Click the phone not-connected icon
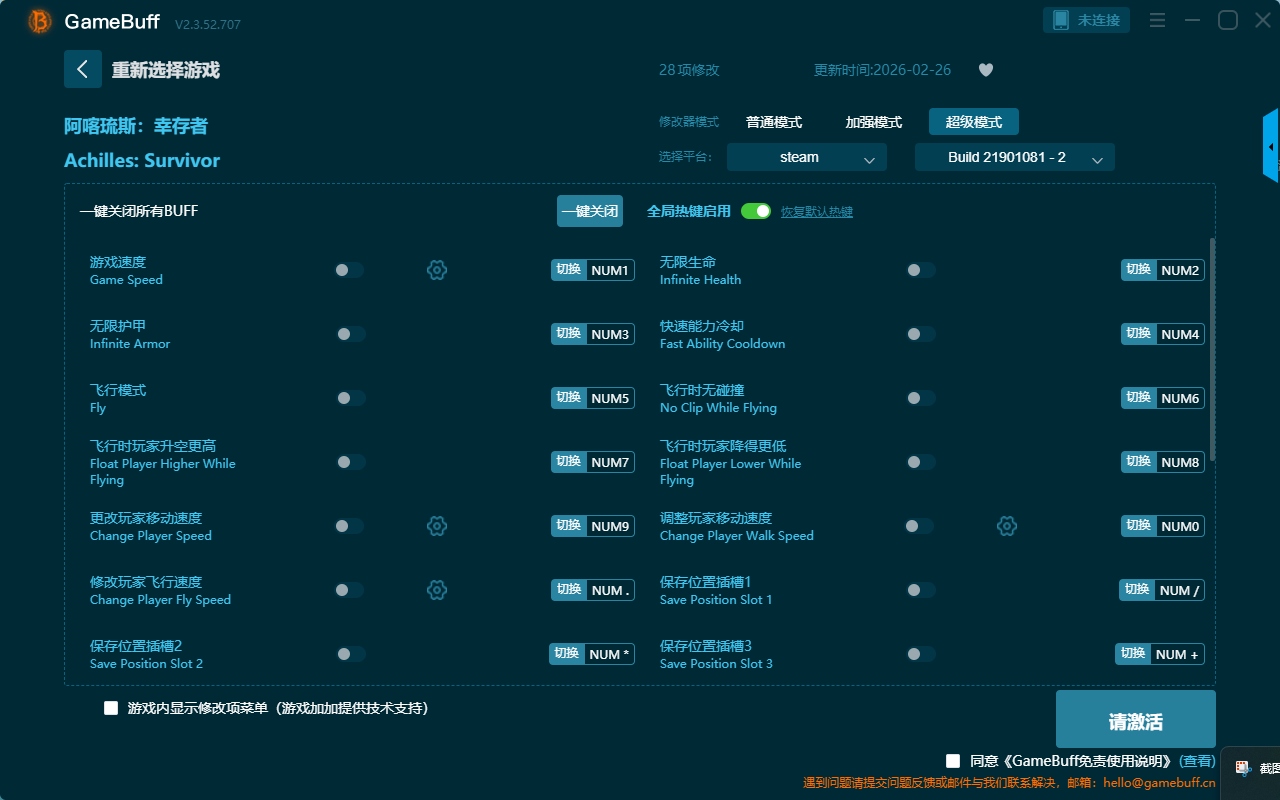This screenshot has height=800, width=1280. pos(1061,20)
